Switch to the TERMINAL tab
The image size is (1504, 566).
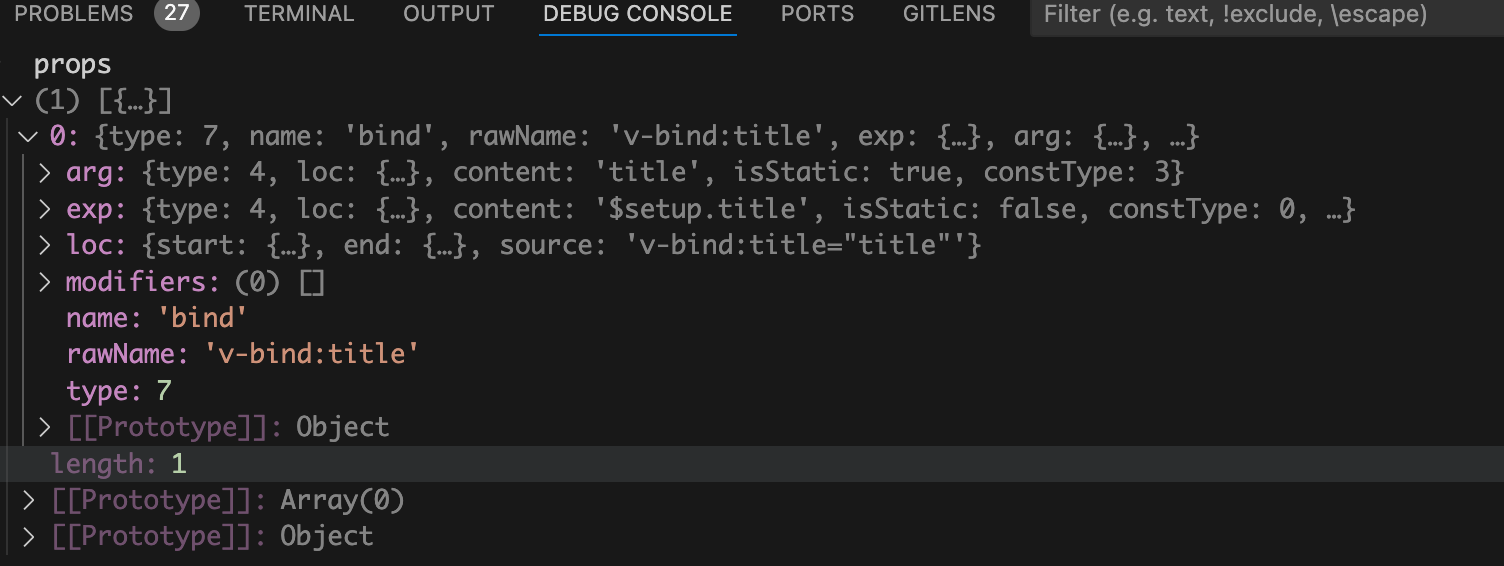pos(299,14)
